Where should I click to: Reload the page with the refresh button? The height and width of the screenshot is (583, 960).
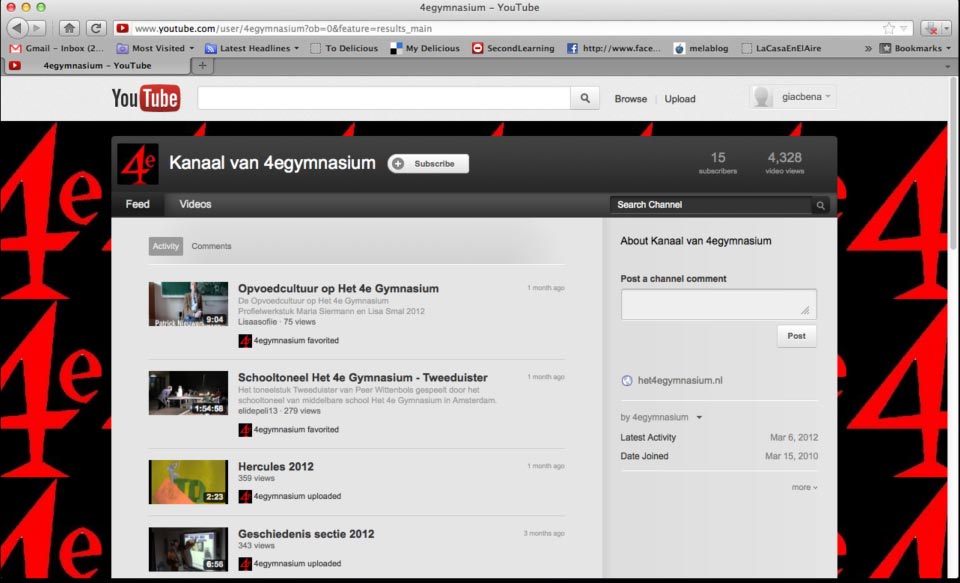pos(96,28)
